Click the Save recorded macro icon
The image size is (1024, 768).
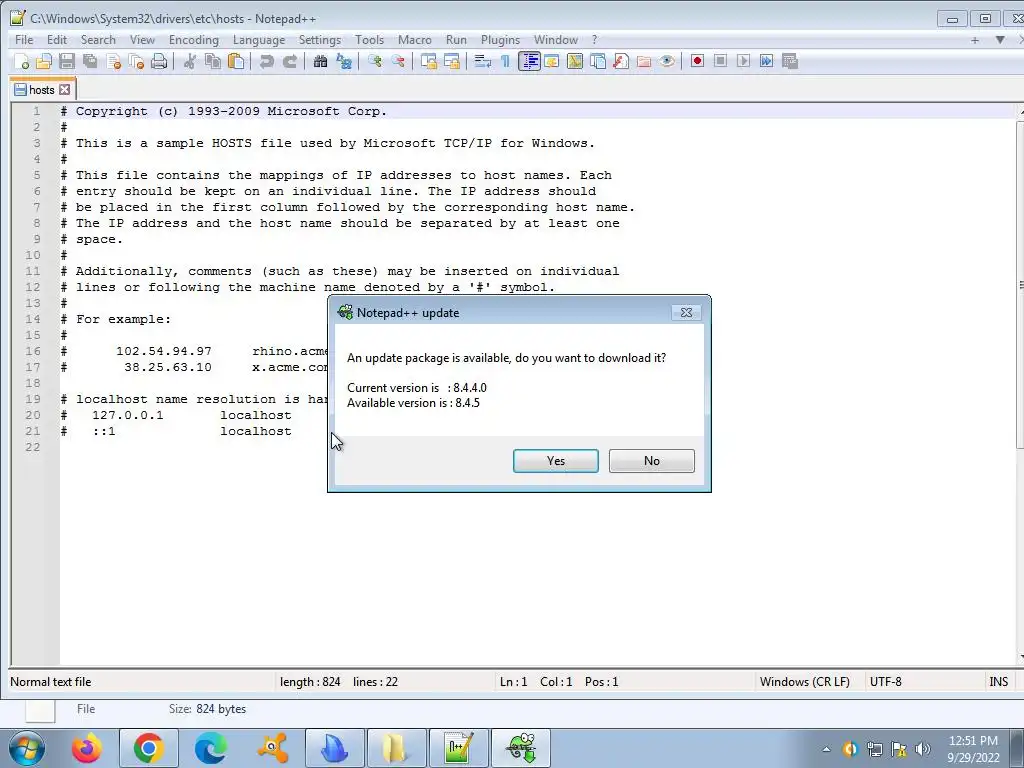coord(790,61)
